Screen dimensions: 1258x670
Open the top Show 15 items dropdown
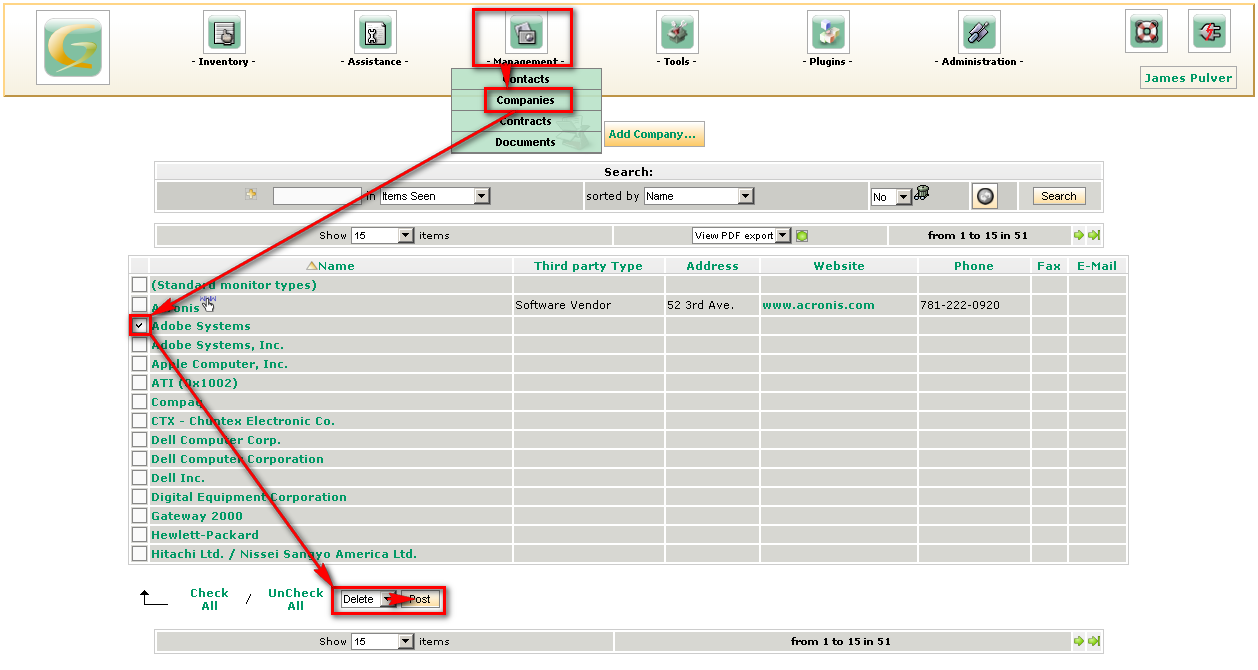pyautogui.click(x=382, y=236)
